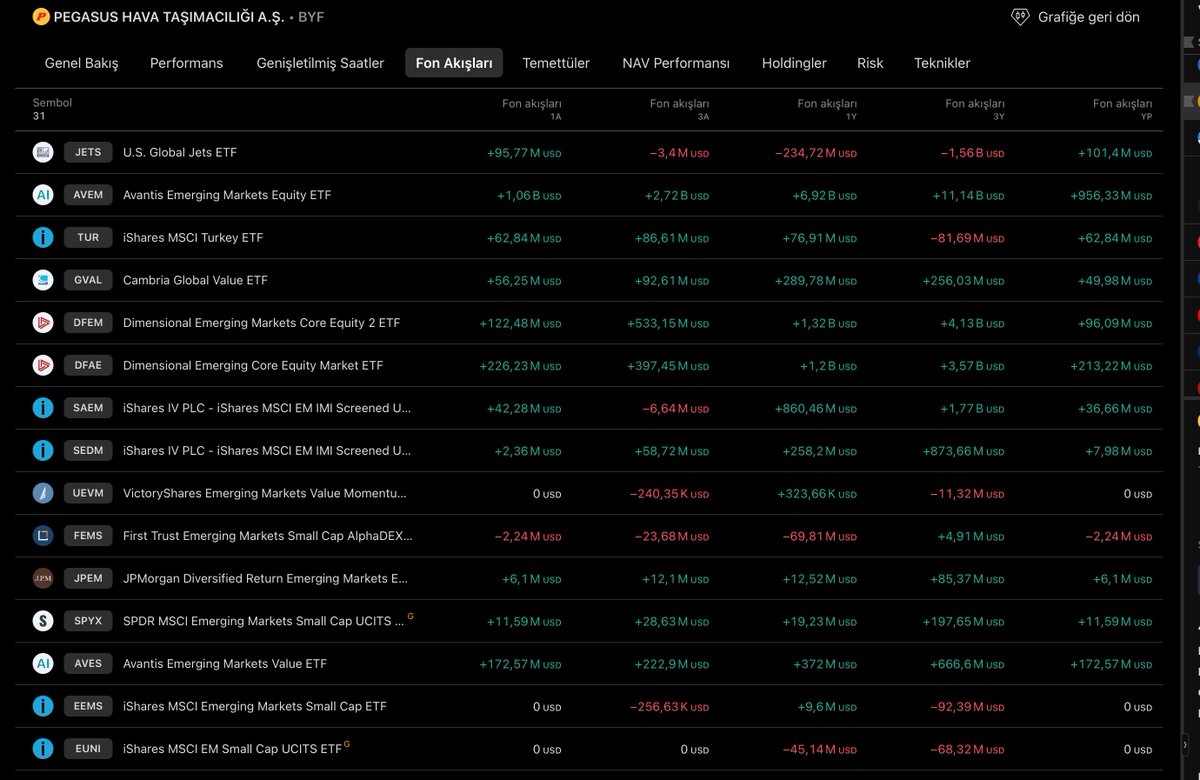Open the NAV Performansı tab
Screen dimensions: 1200x780
(x=676, y=63)
